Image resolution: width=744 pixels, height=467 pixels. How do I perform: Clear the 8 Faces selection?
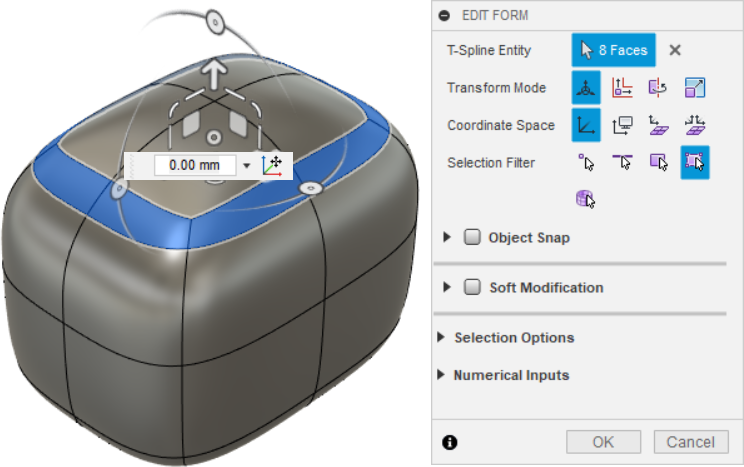(675, 50)
